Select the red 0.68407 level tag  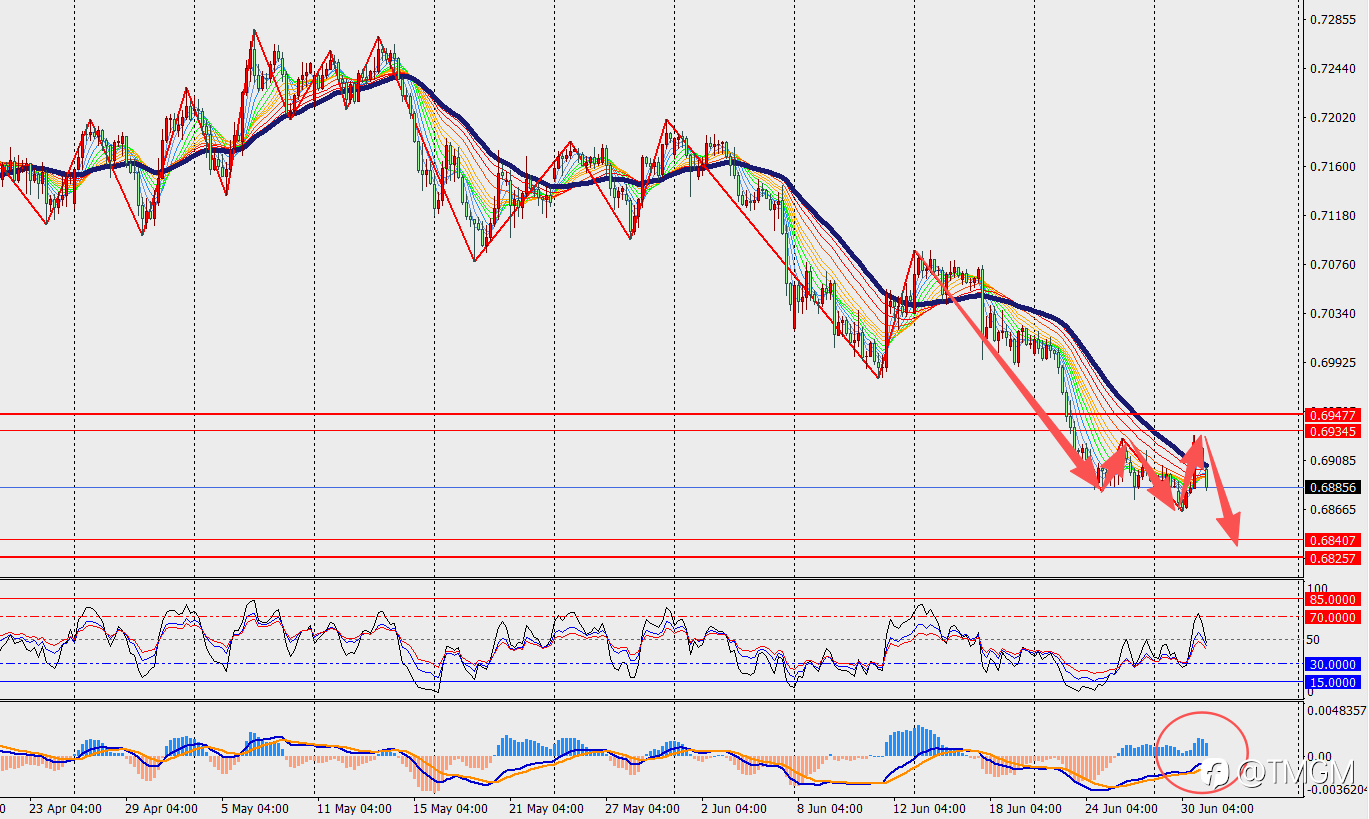tap(1332, 541)
